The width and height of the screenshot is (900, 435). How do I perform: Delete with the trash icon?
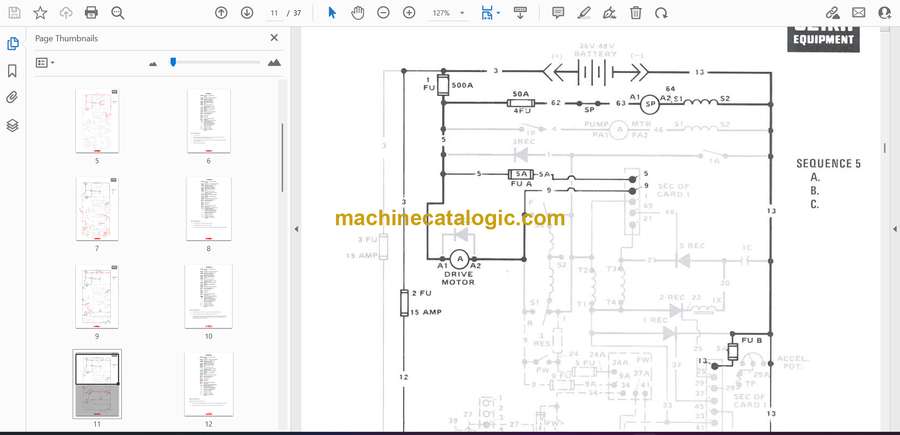pos(636,13)
